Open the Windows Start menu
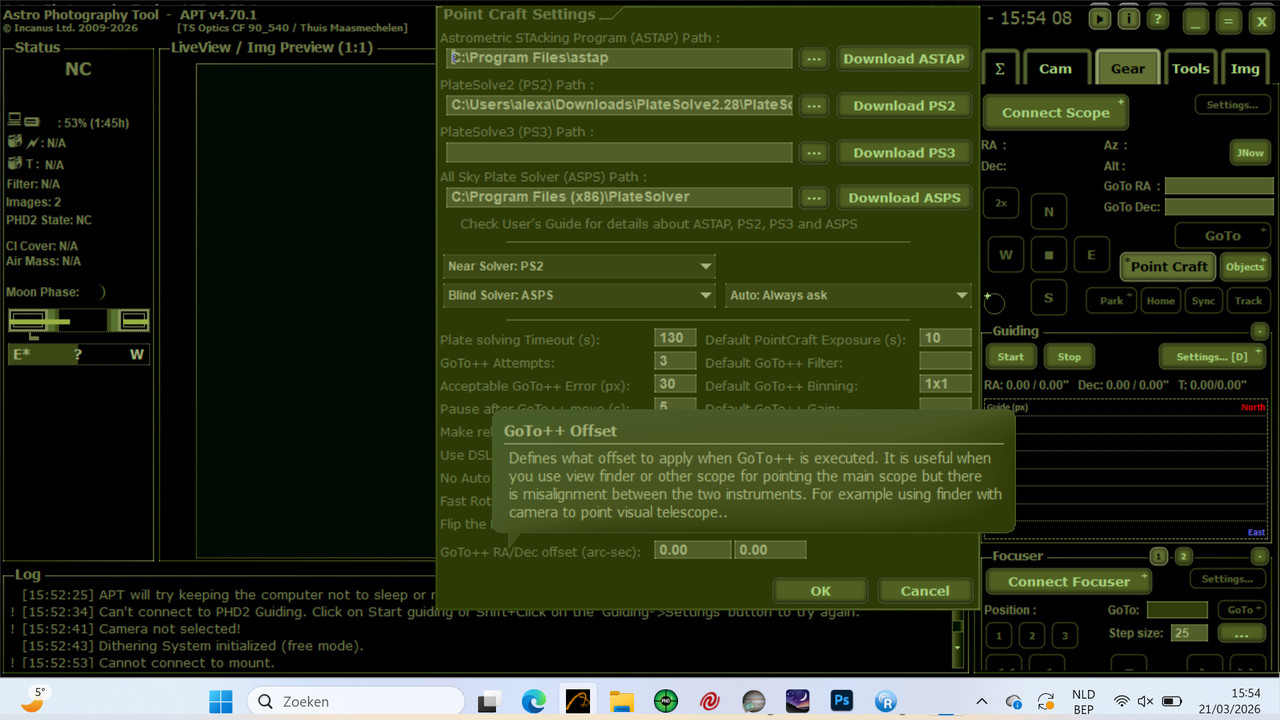 point(220,701)
